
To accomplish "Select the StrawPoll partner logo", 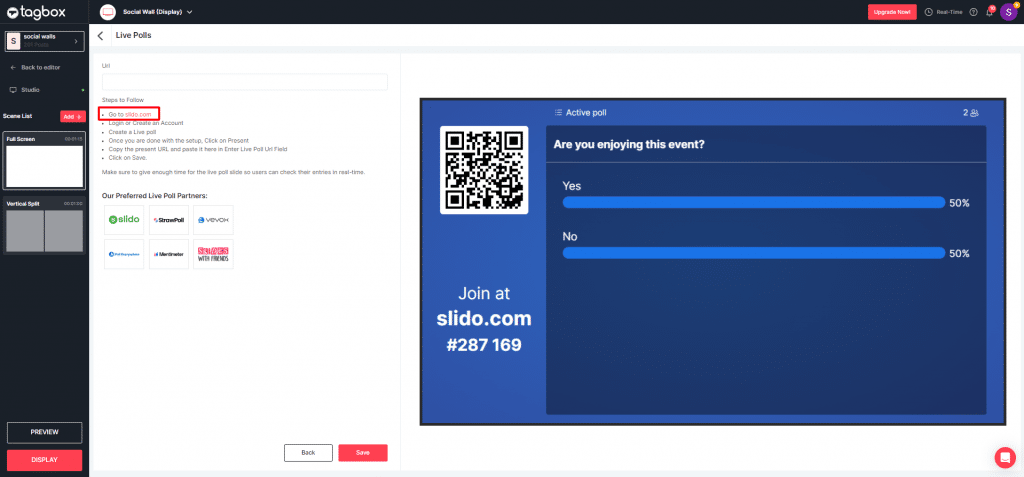I will click(x=168, y=219).
